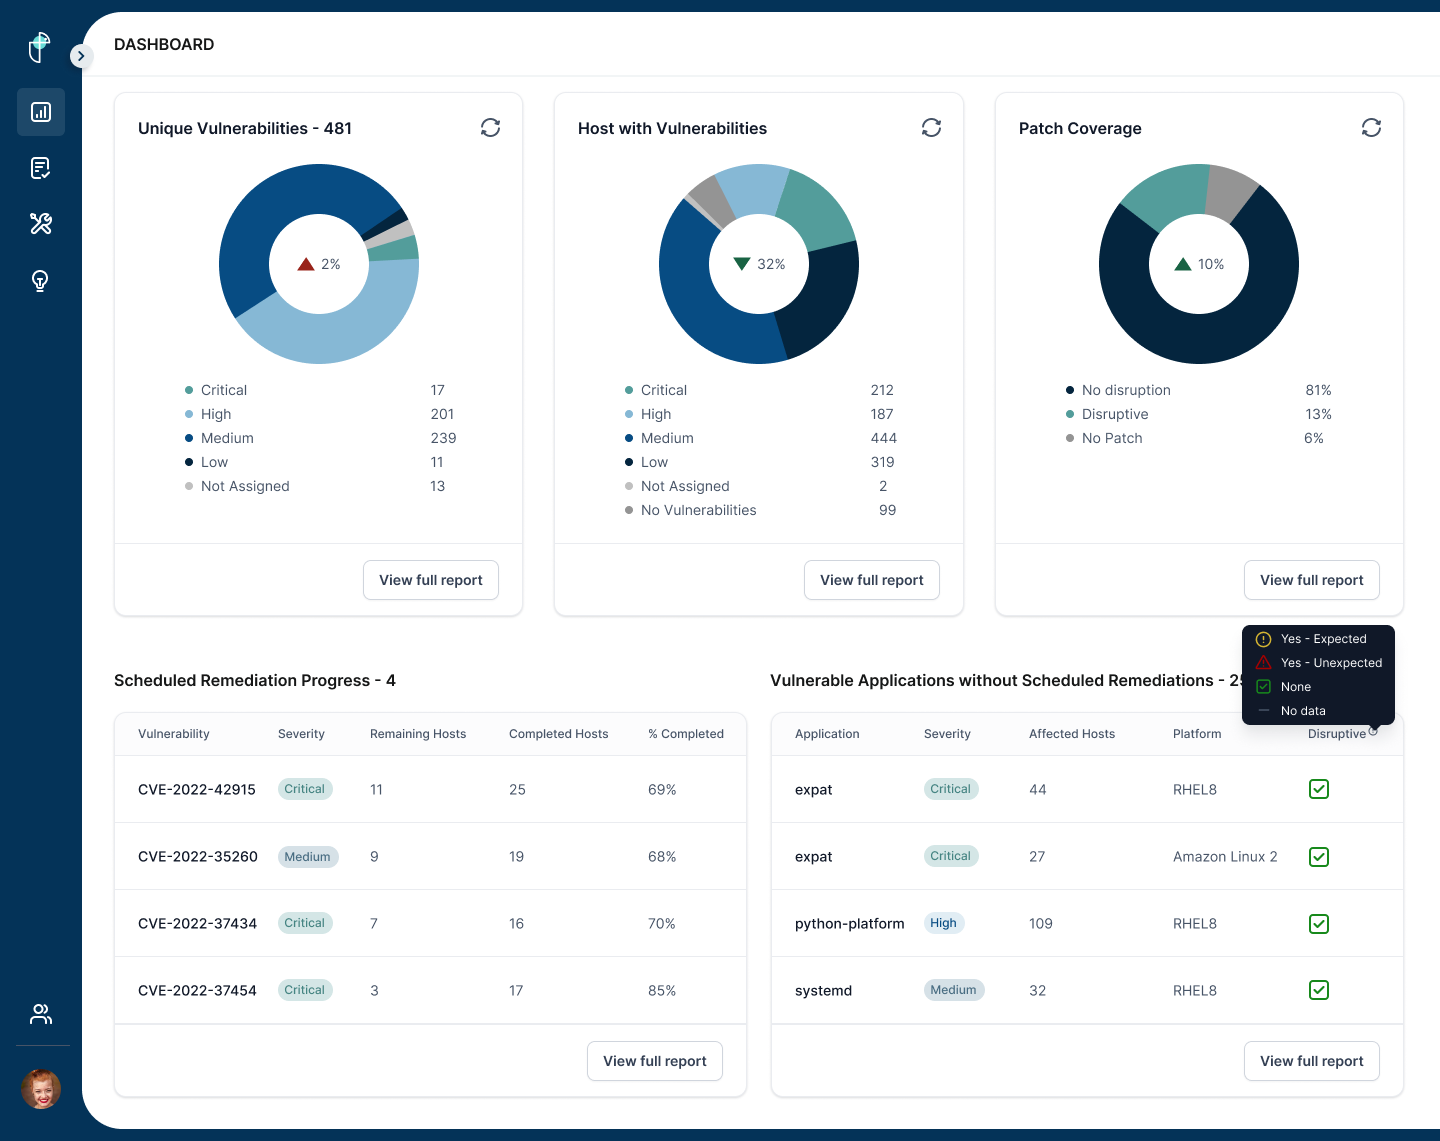Refresh the Patch Coverage chart

click(x=1371, y=128)
